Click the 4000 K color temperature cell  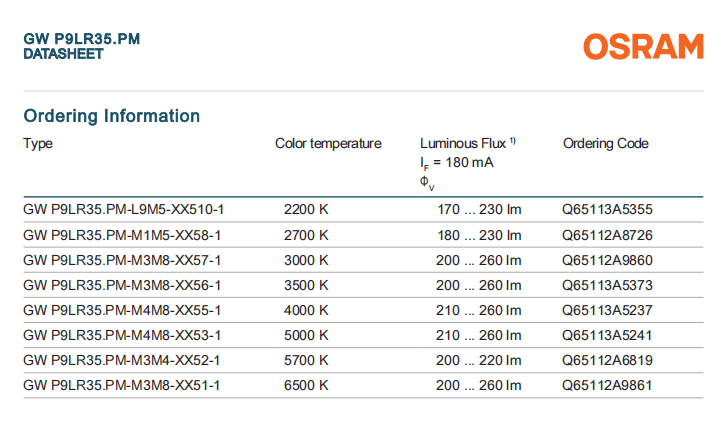[306, 311]
